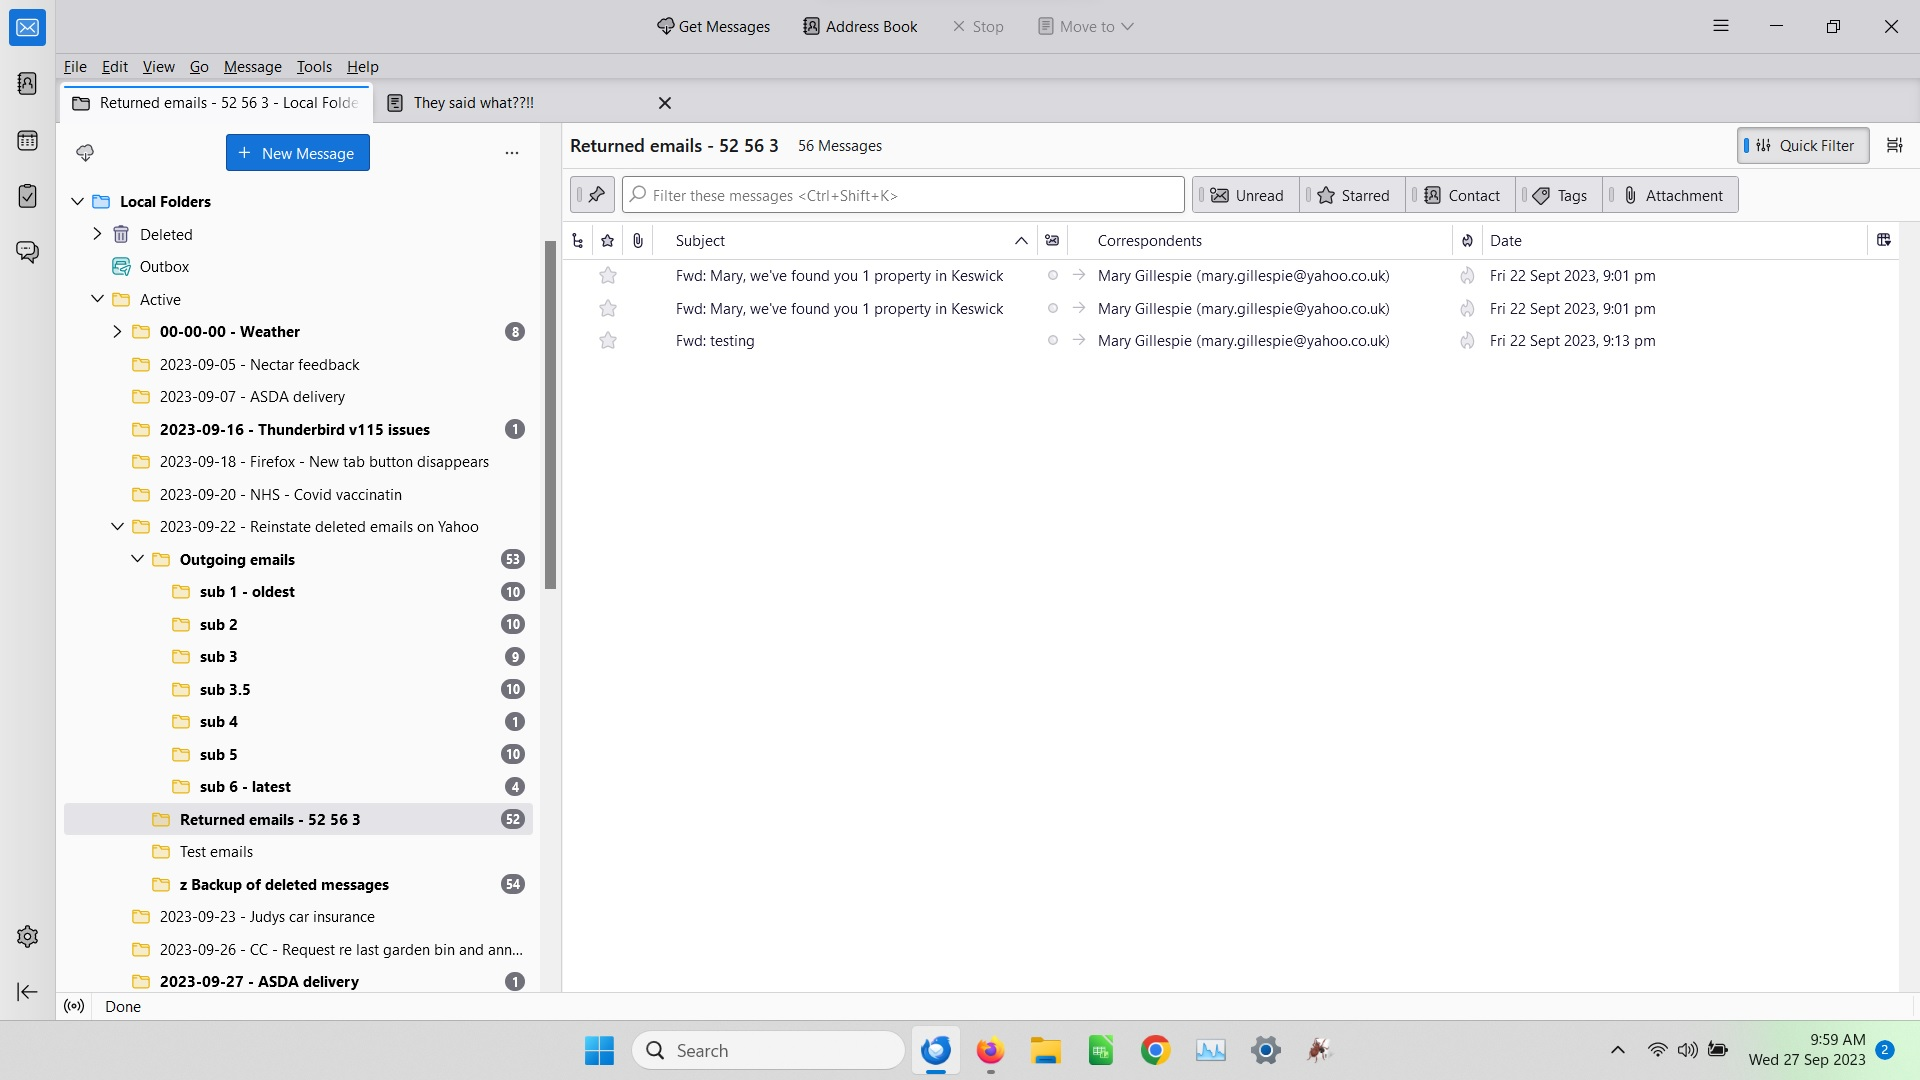Viewport: 1920px width, 1080px height.
Task: Click the column picker icon
Action: coord(1883,240)
